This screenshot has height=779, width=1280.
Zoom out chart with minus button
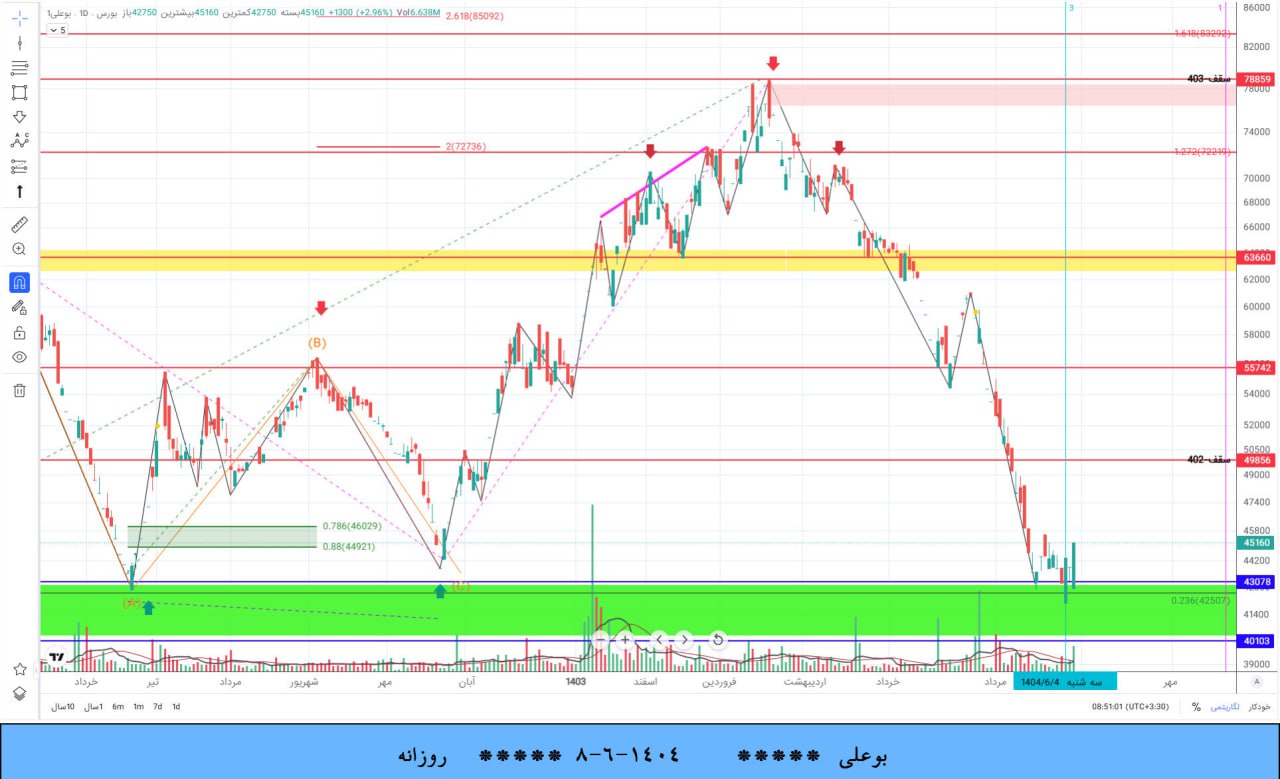tap(600, 639)
